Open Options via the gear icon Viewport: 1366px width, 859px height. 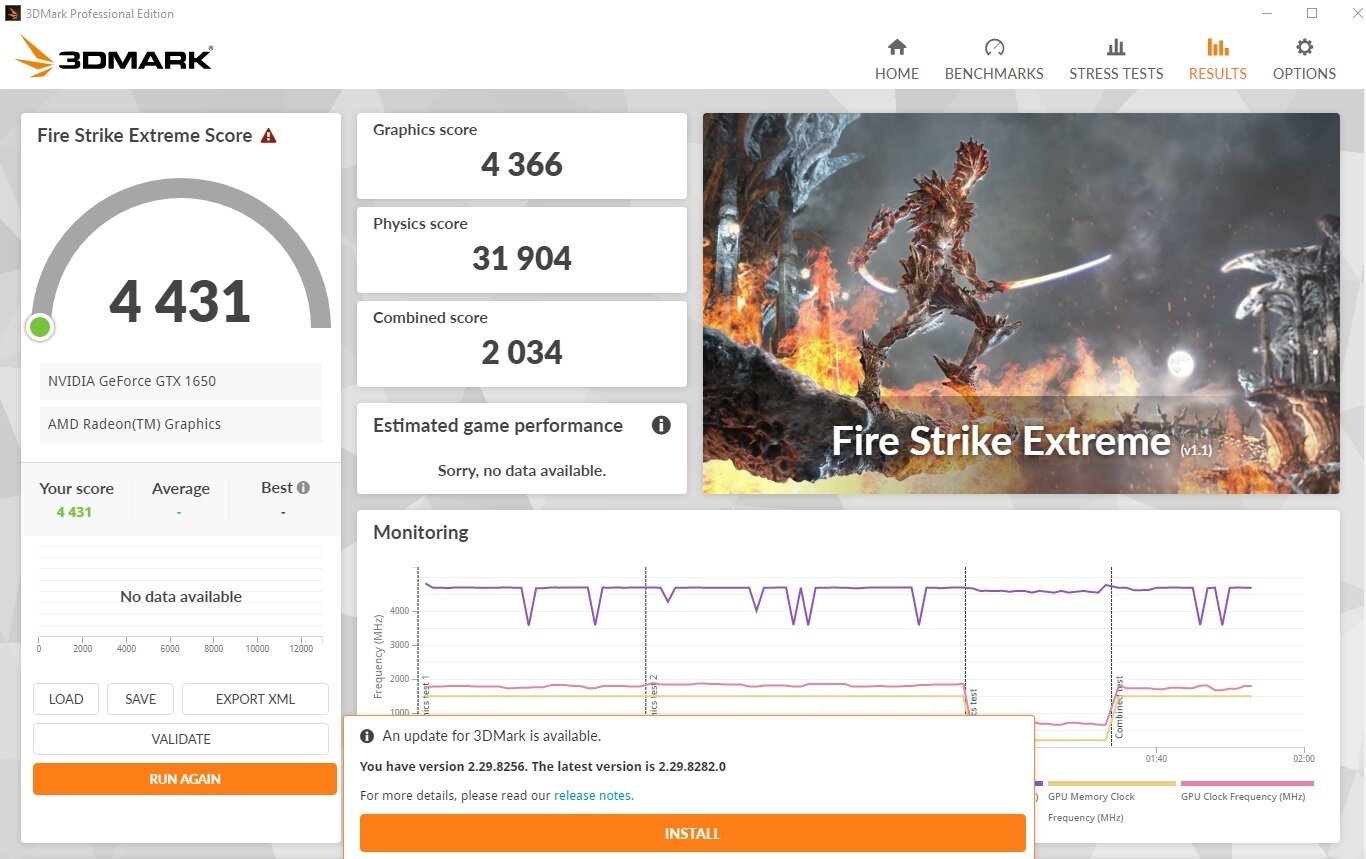[x=1304, y=47]
